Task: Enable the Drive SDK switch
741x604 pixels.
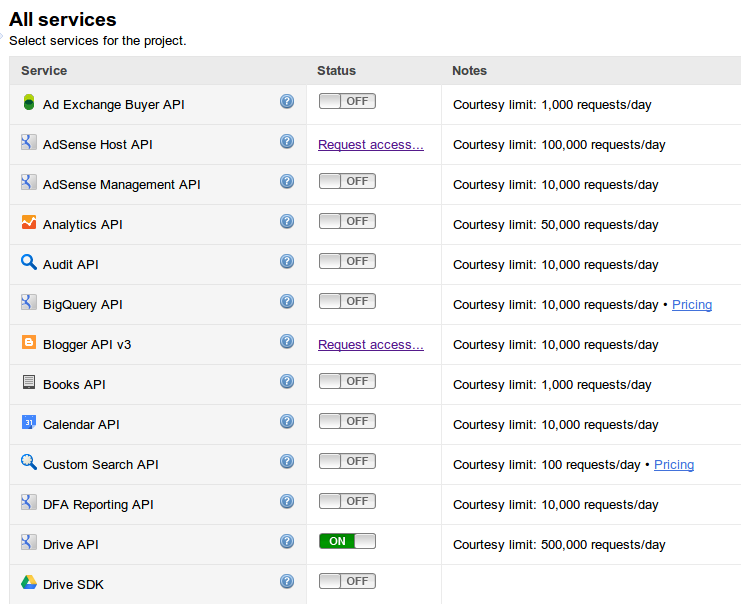Action: (x=347, y=581)
